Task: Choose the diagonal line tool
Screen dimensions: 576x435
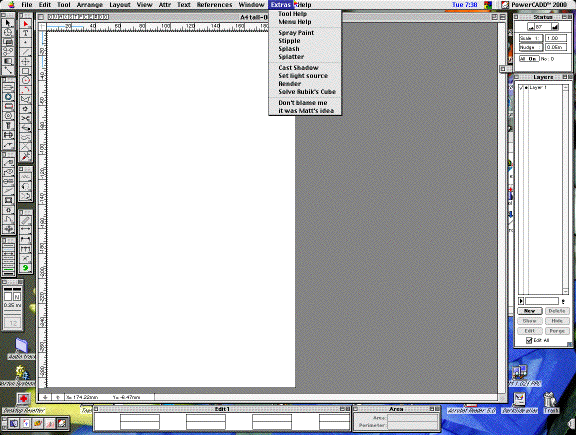Action: [25, 52]
